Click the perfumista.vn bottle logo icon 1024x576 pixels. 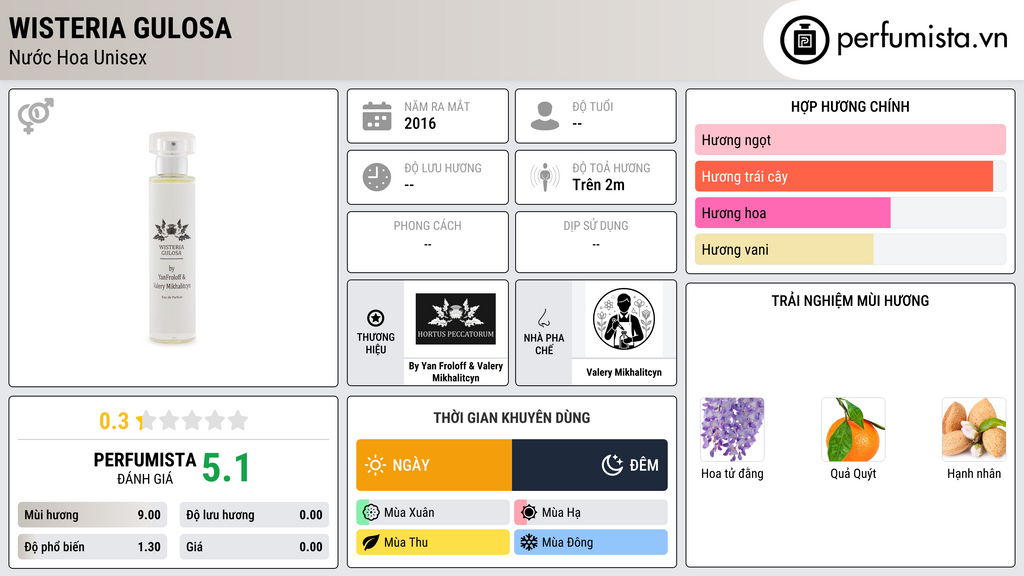(804, 40)
